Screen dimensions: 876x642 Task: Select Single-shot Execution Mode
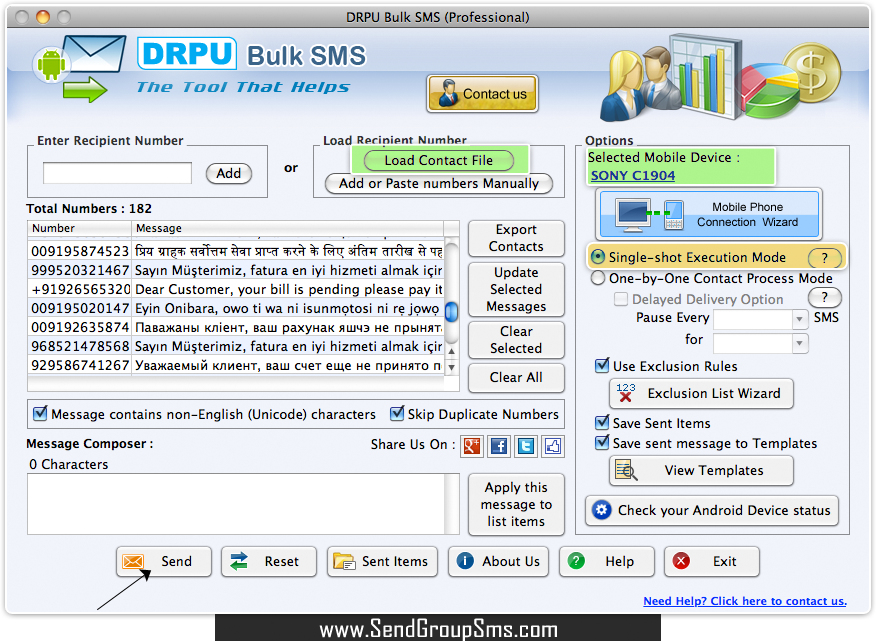tap(598, 257)
